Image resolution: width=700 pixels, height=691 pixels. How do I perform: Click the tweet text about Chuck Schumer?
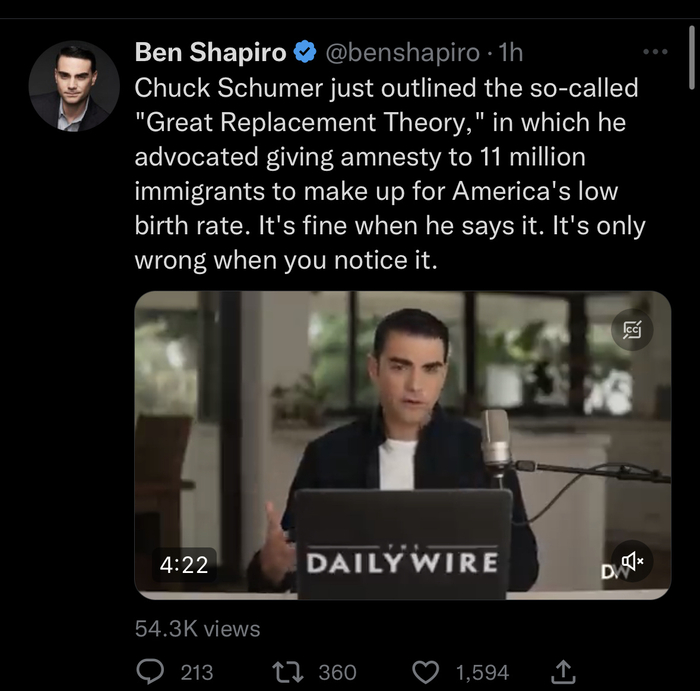(390, 175)
